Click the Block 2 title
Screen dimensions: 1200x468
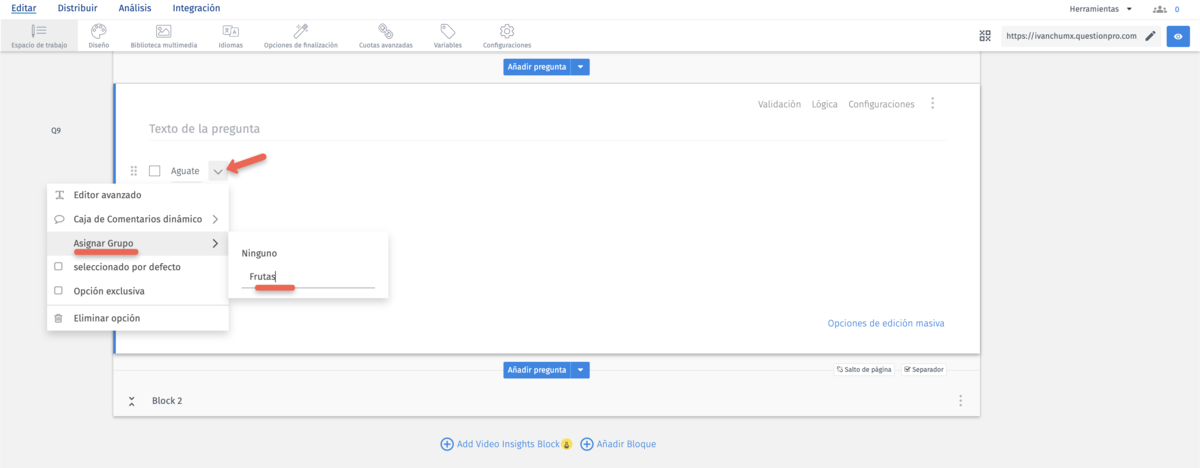pyautogui.click(x=167, y=401)
